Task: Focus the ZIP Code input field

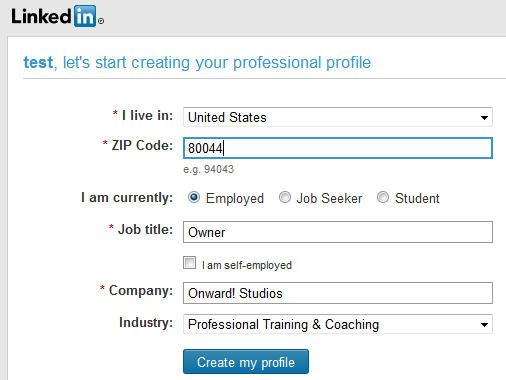Action: pos(338,148)
